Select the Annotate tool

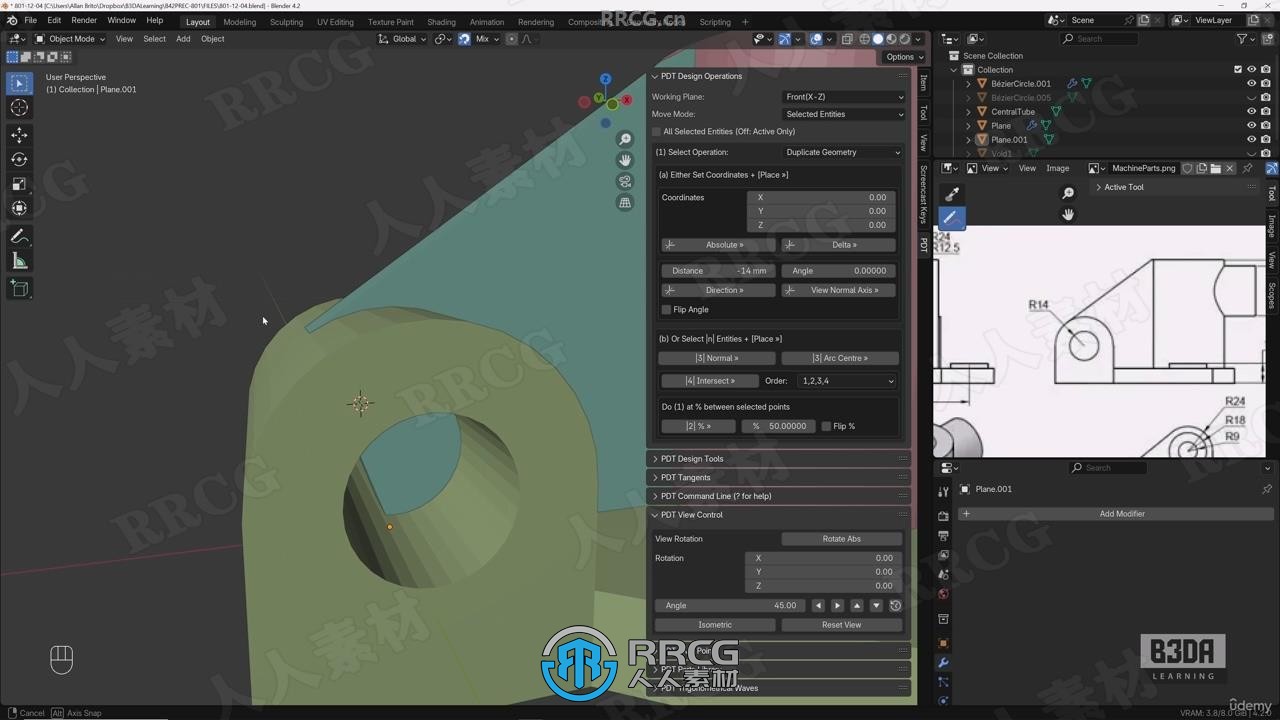pyautogui.click(x=19, y=237)
